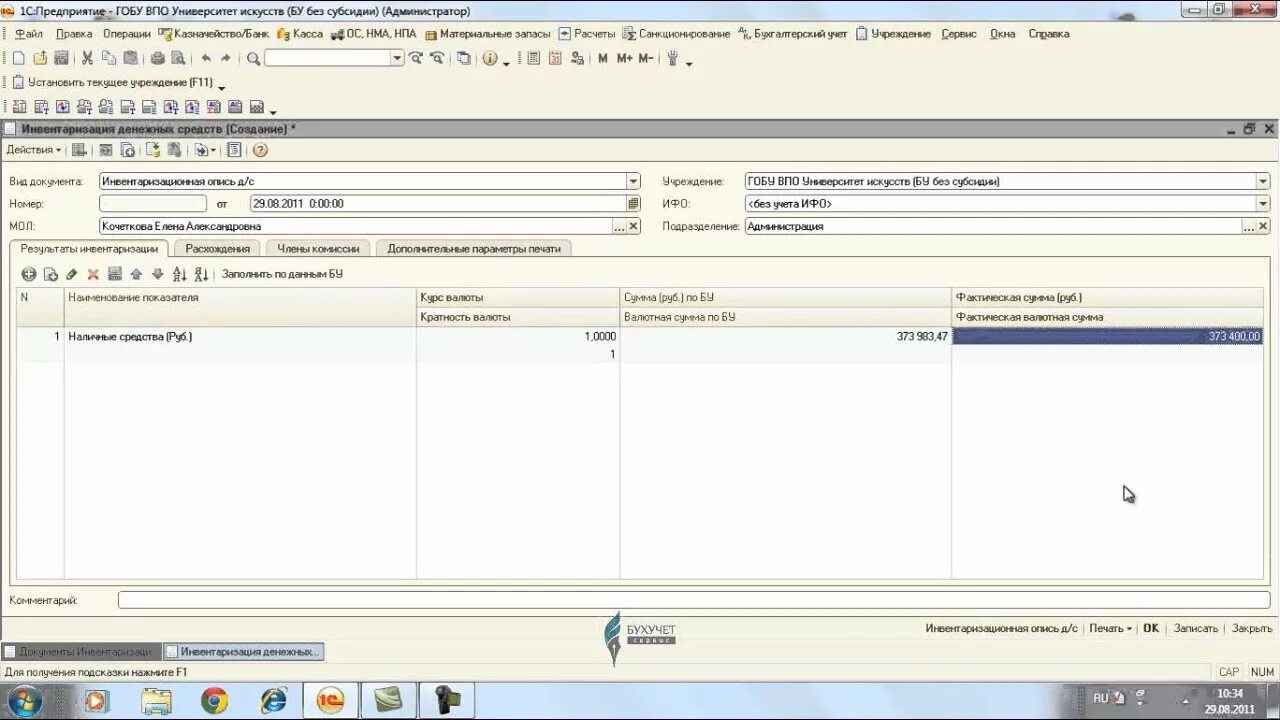Click the Windows Start button
The width and height of the screenshot is (1280, 720).
click(x=24, y=700)
